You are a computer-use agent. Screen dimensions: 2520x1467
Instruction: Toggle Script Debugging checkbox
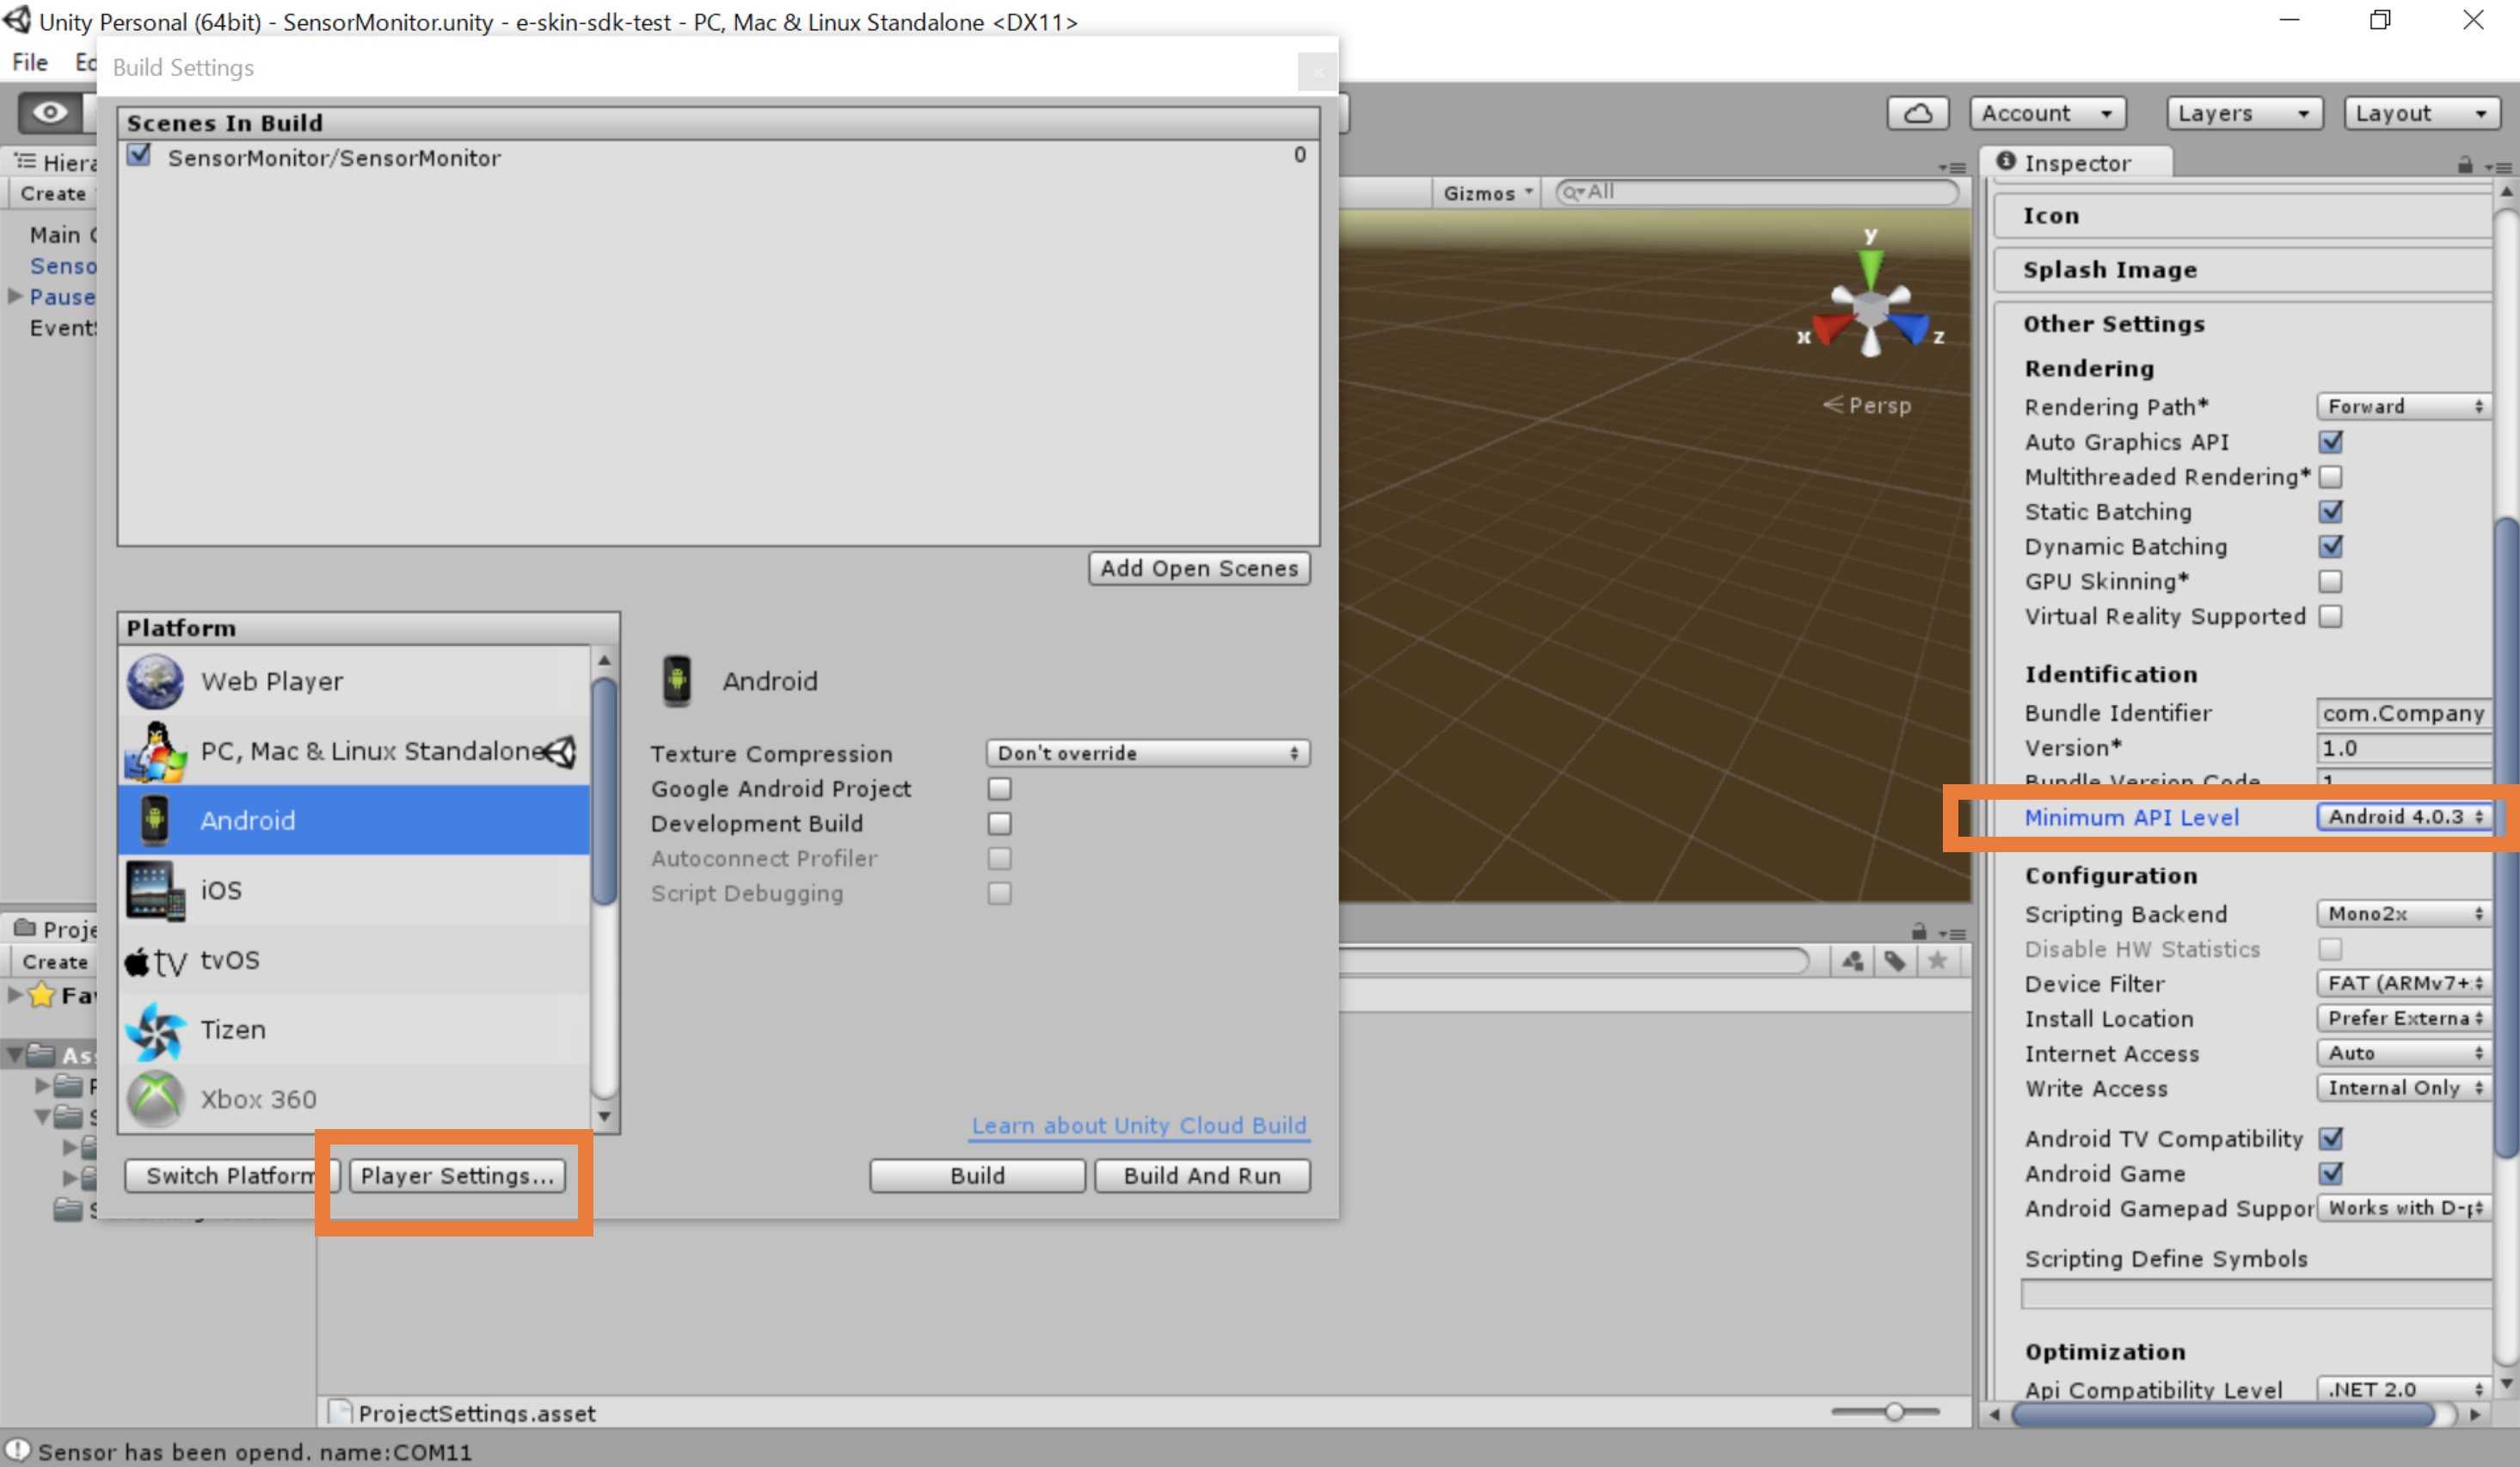[997, 893]
